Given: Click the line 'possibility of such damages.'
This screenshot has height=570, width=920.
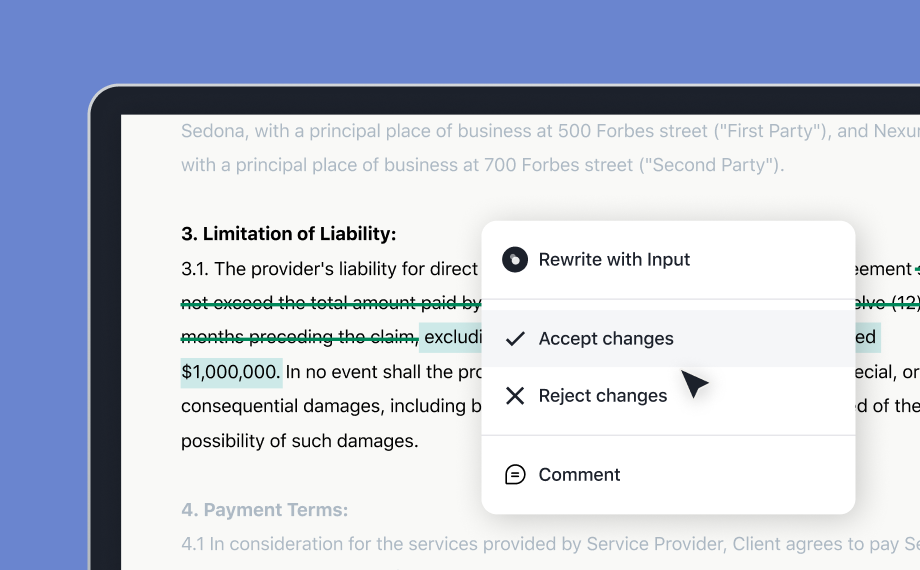Looking at the screenshot, I should (x=299, y=441).
